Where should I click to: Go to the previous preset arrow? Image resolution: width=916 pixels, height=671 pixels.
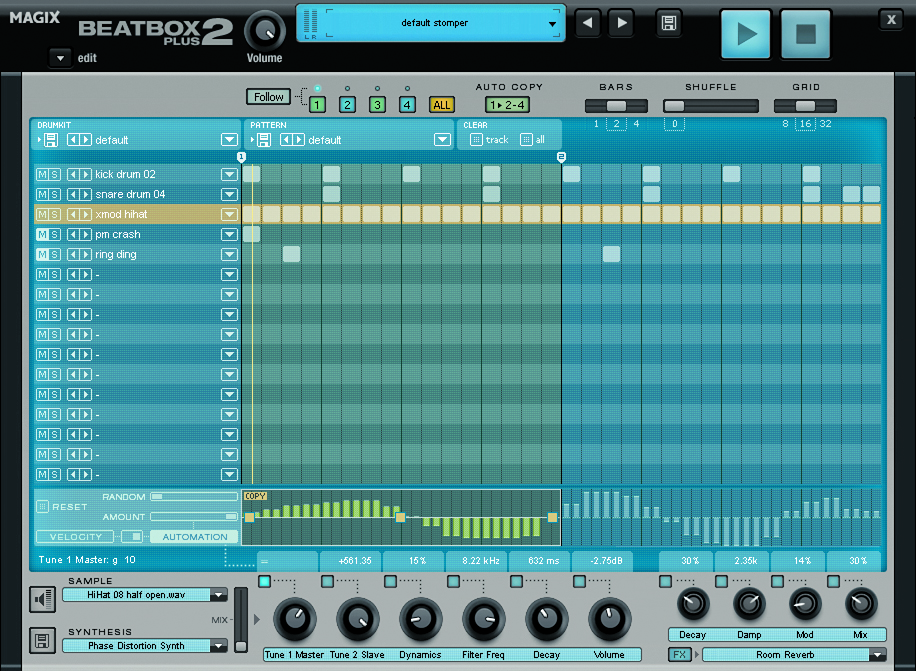(x=589, y=23)
